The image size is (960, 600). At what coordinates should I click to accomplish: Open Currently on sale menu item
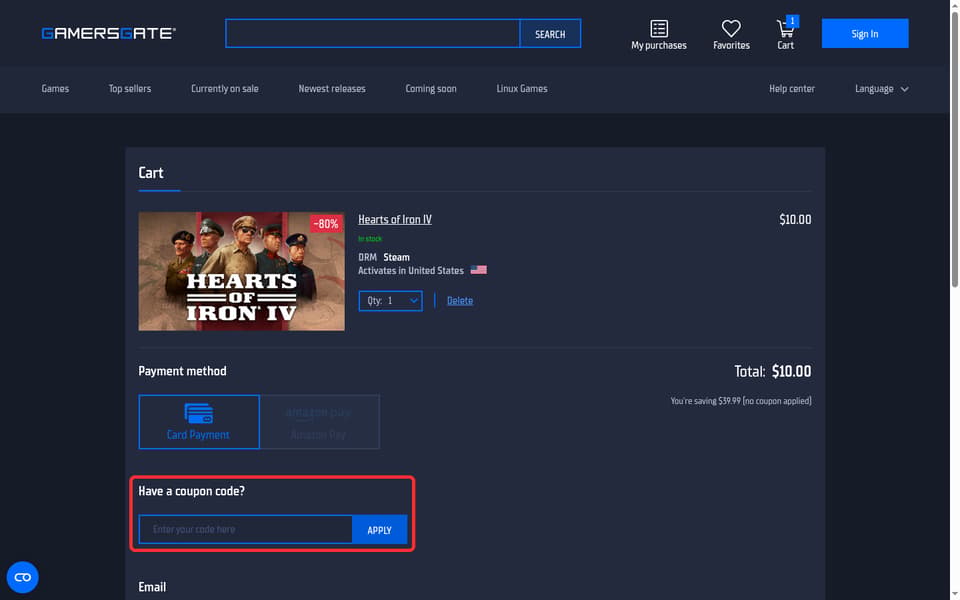225,89
